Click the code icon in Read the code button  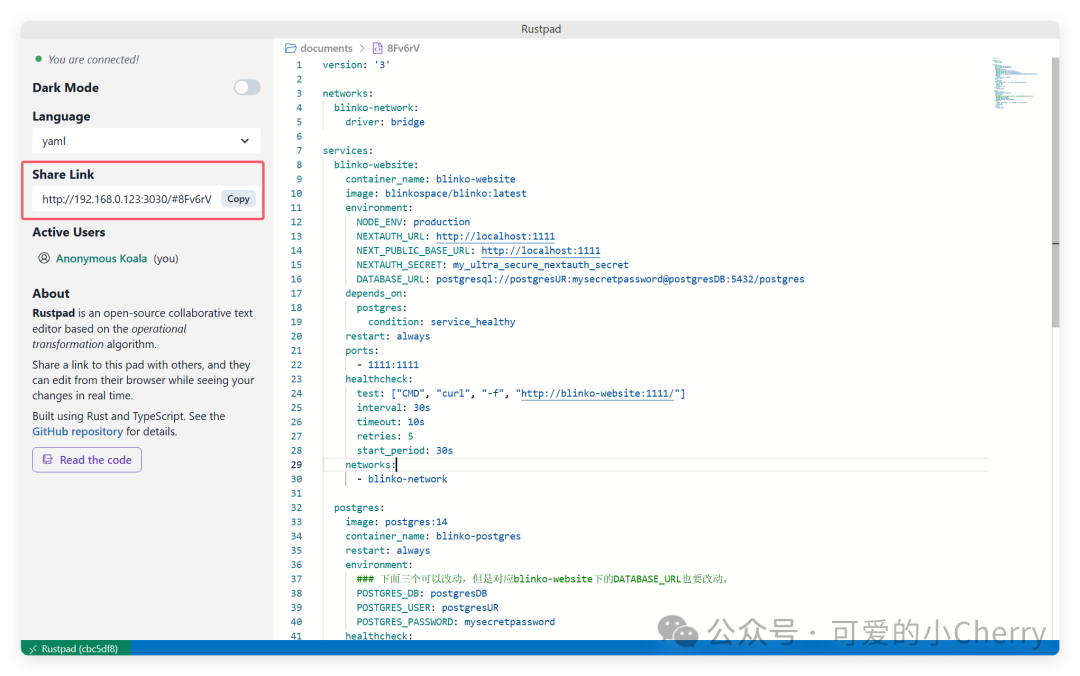pos(48,460)
